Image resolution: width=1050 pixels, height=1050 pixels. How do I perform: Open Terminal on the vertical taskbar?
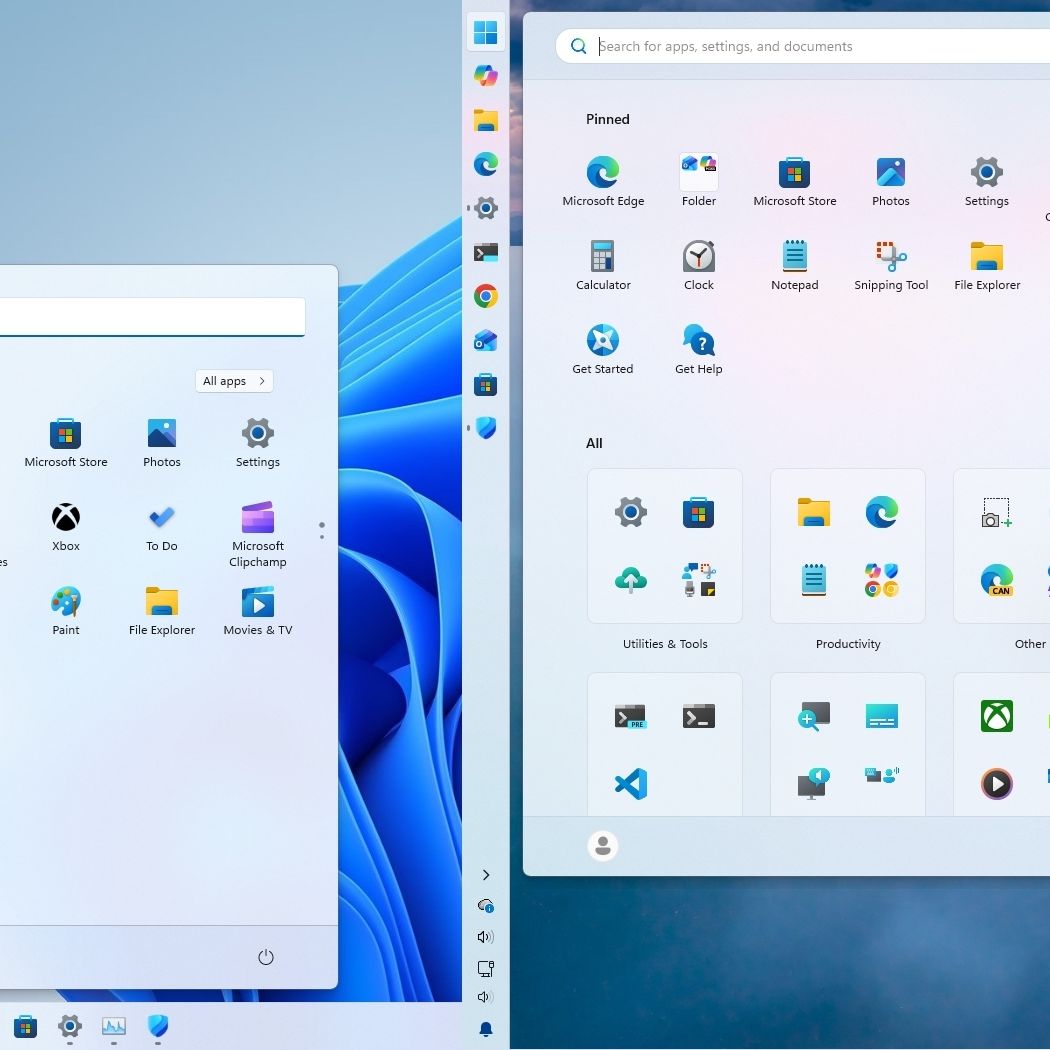(x=485, y=252)
